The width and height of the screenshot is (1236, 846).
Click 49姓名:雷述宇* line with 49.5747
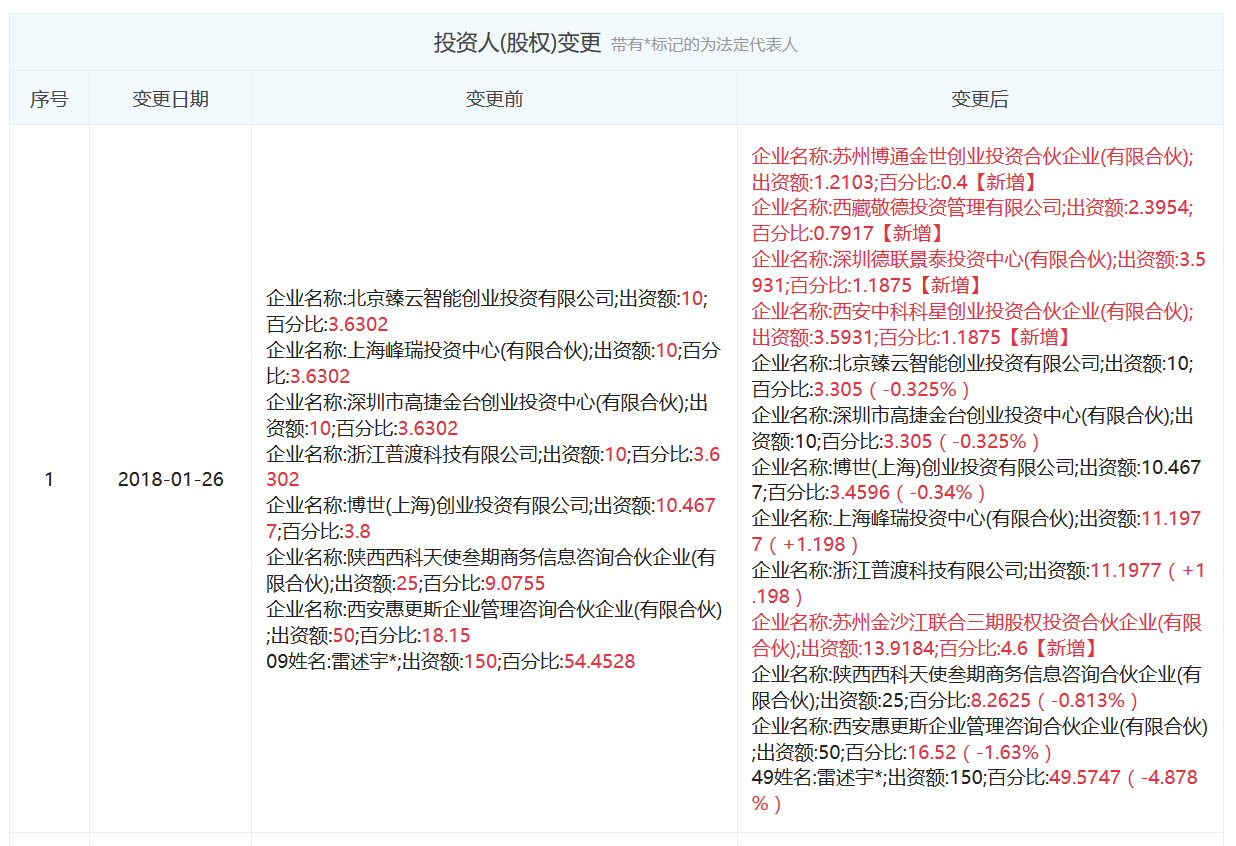click(976, 791)
